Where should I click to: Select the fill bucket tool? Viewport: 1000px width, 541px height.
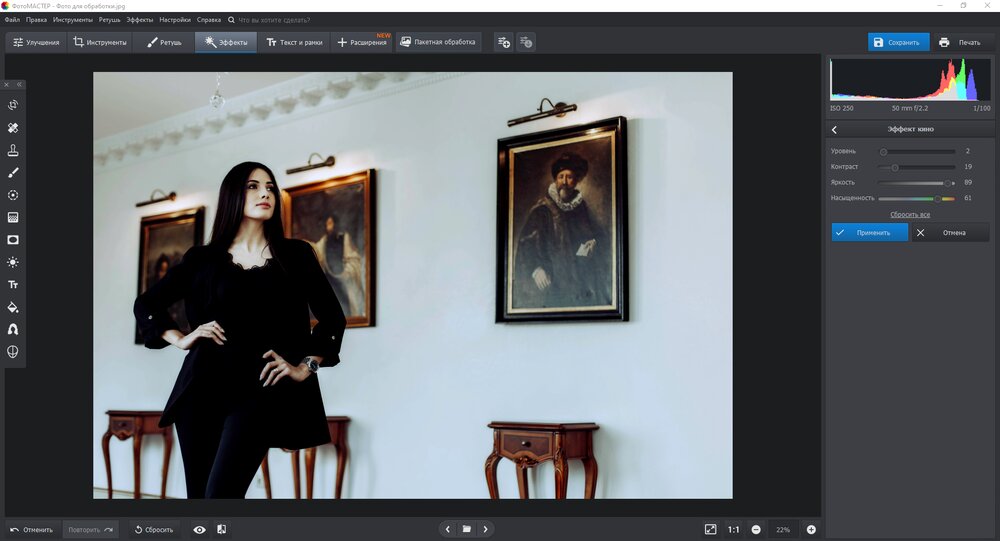tap(13, 307)
